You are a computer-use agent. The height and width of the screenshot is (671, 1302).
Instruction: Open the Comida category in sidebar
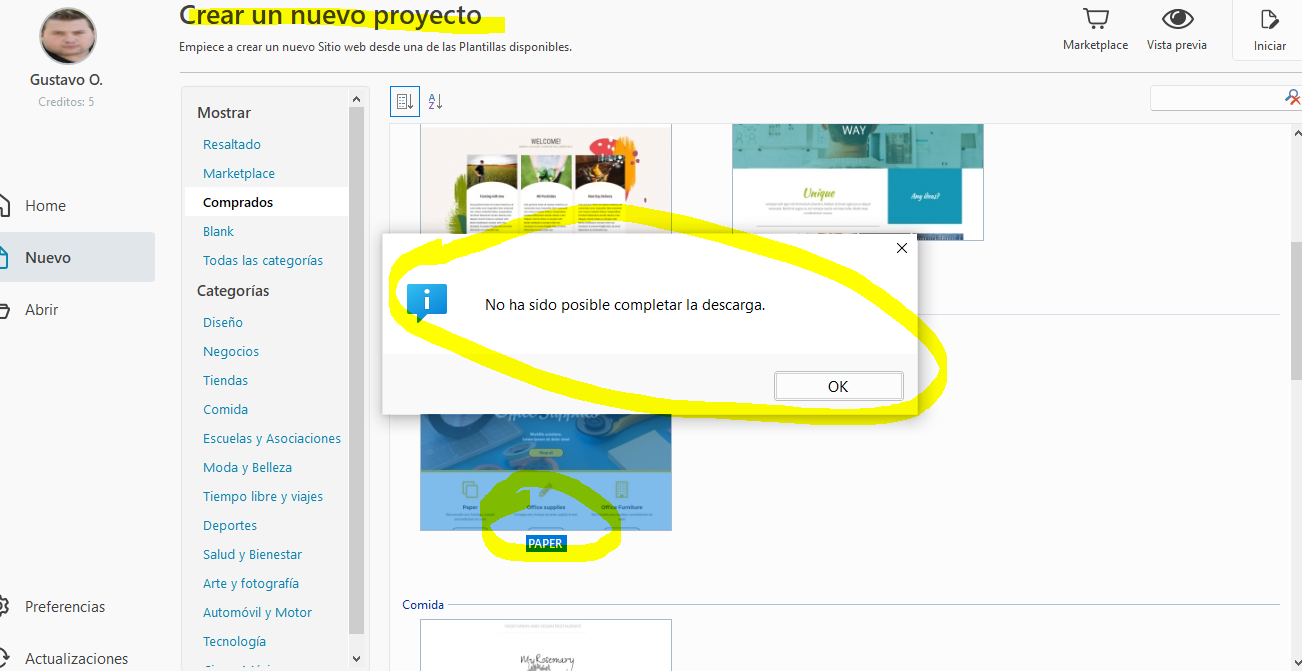226,409
